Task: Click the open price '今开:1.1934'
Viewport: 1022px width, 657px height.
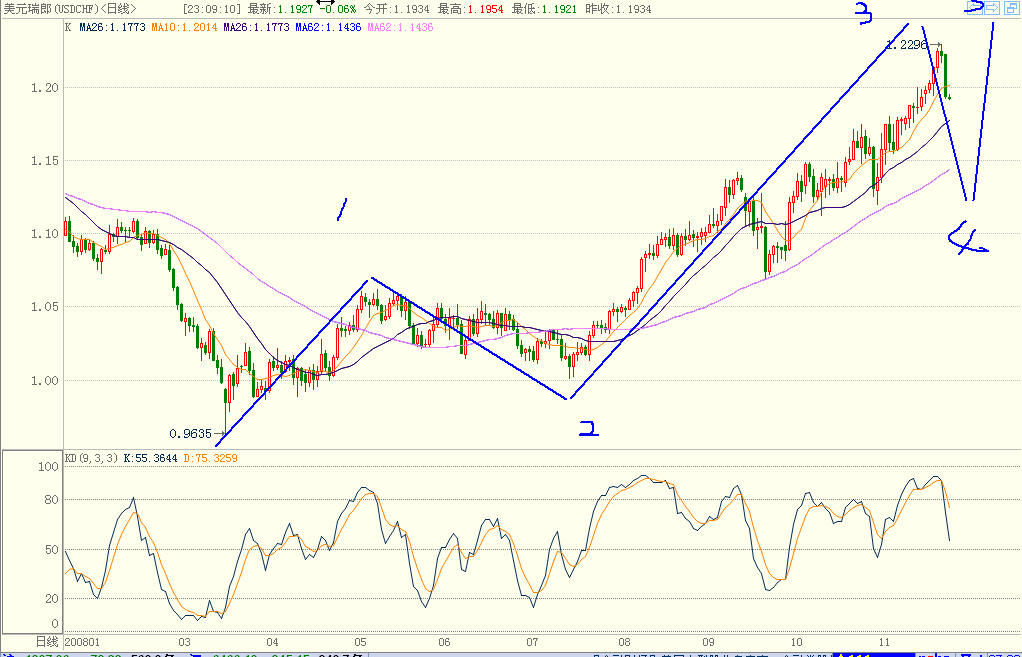Action: point(396,9)
